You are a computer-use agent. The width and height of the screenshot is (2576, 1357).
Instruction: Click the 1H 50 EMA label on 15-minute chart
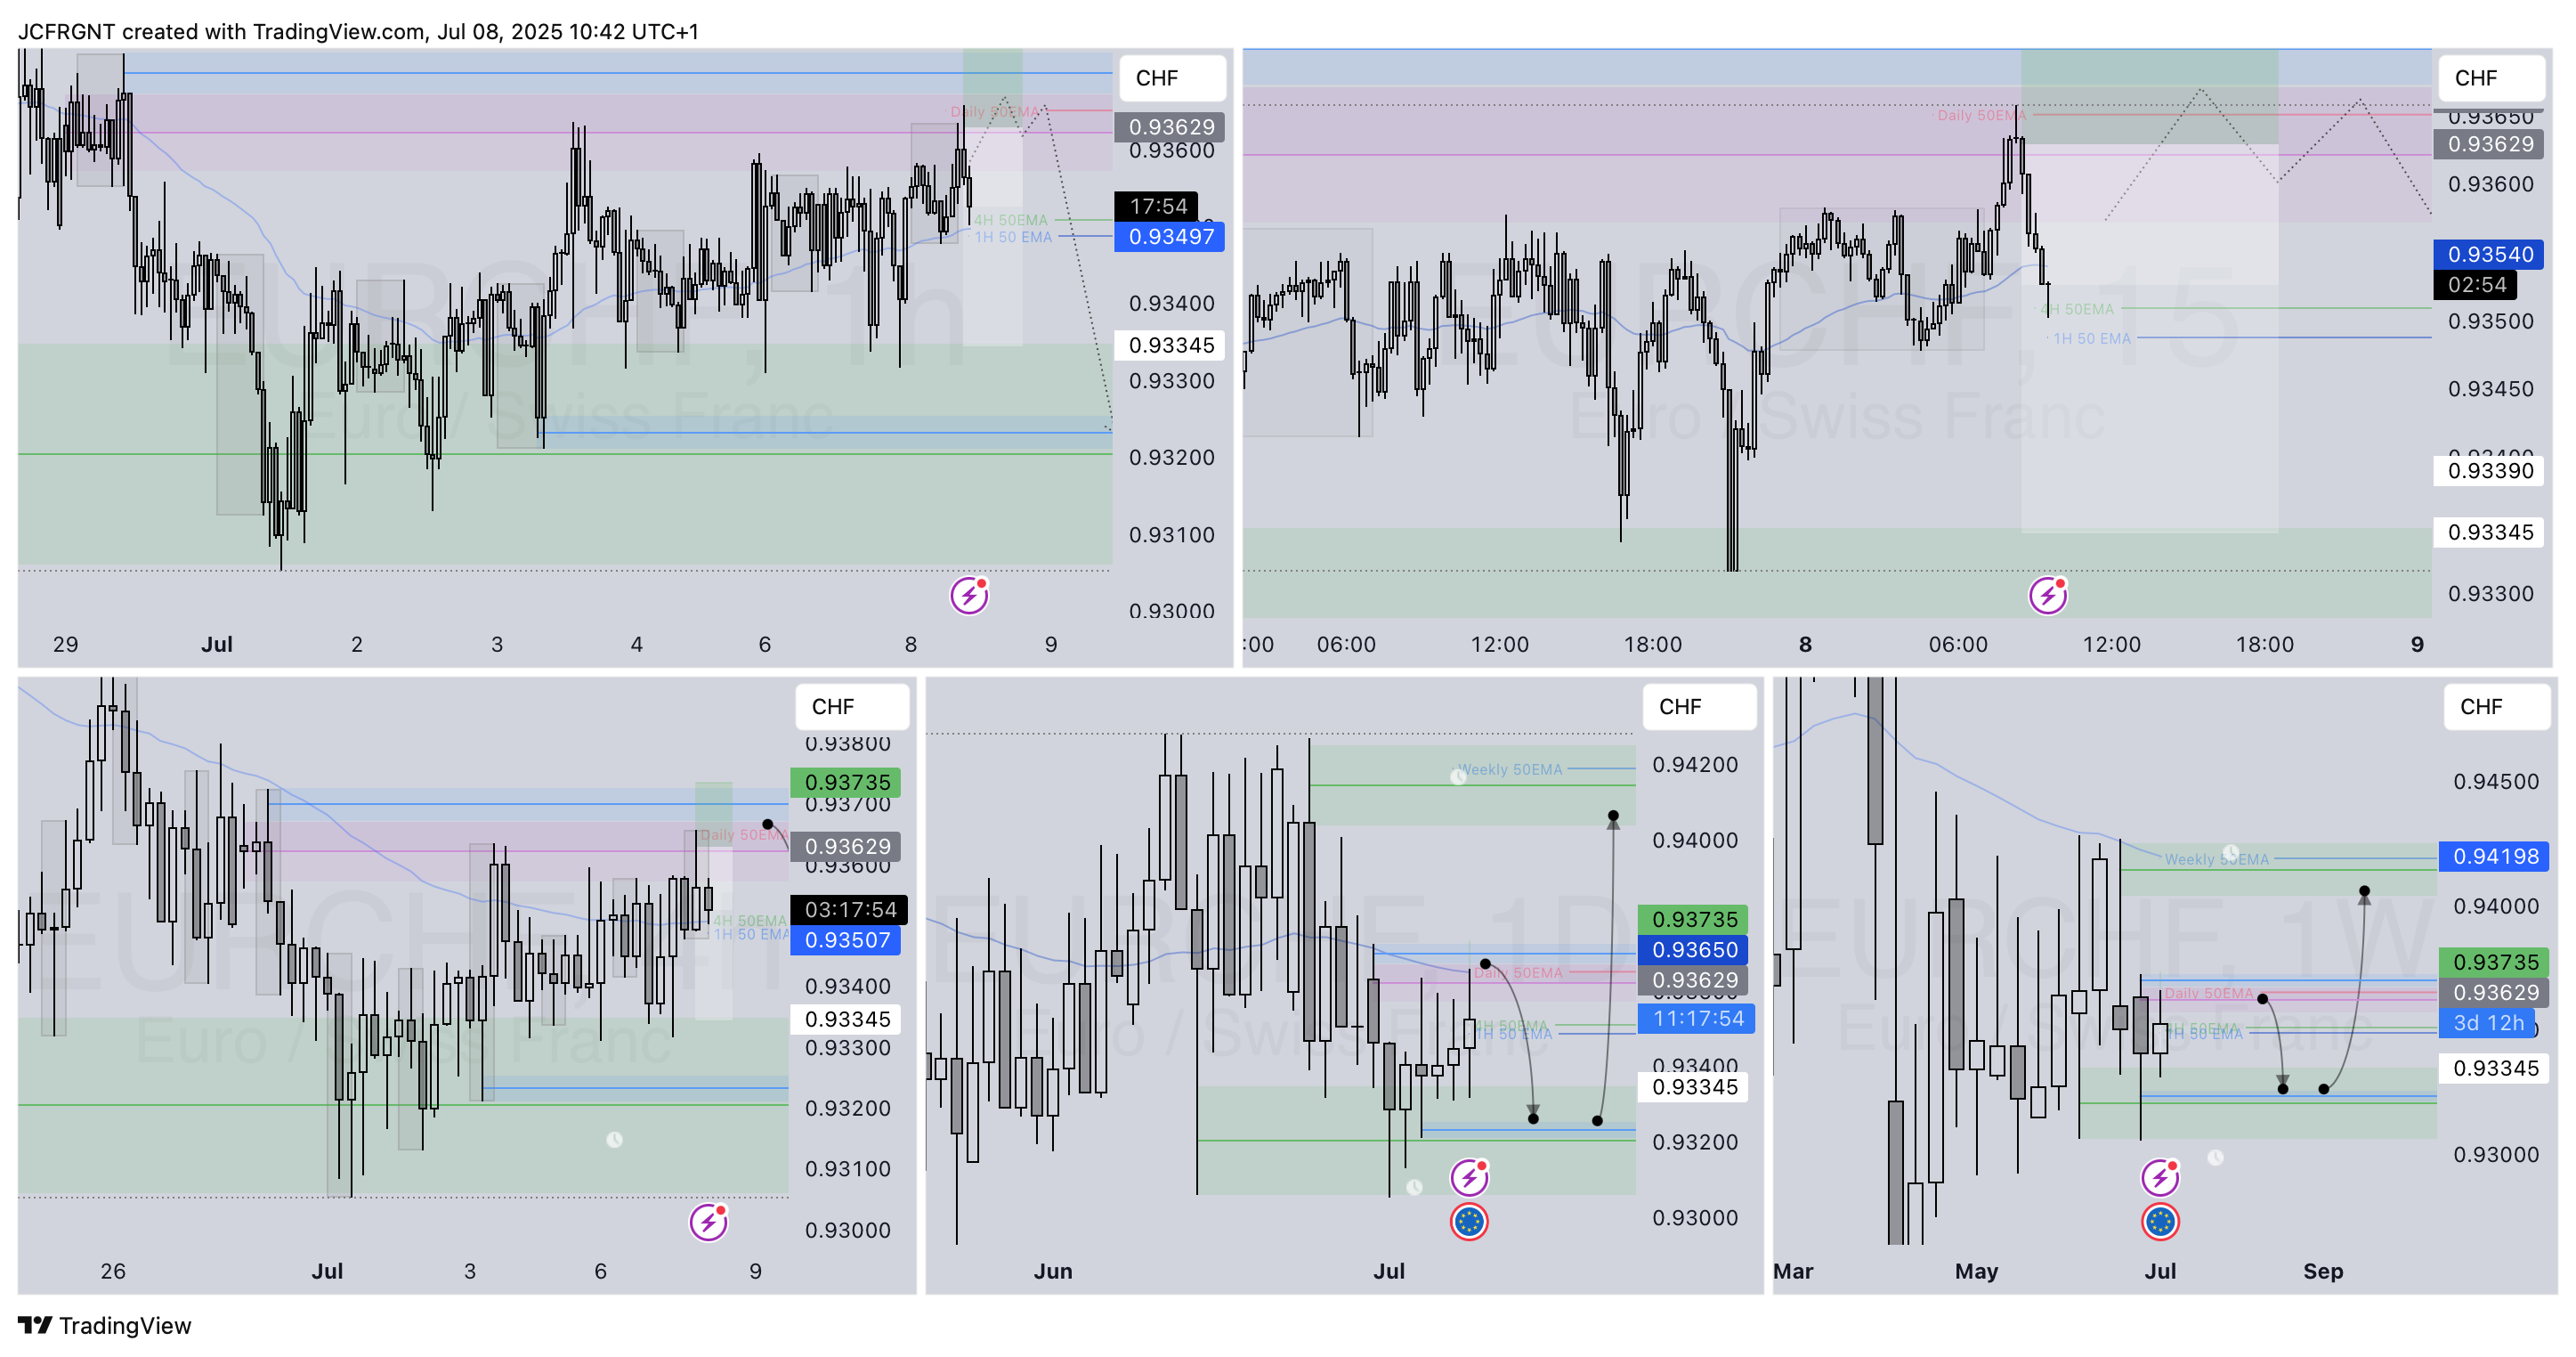2091,338
